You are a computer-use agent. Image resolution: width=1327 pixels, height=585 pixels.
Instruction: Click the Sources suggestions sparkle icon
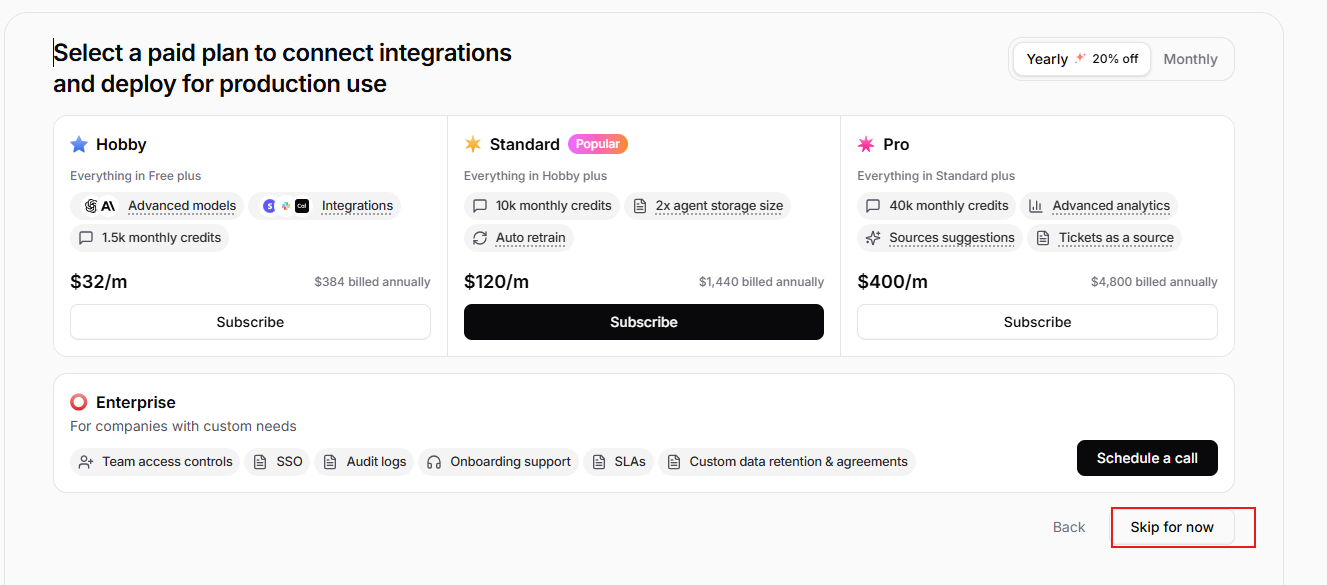(873, 238)
